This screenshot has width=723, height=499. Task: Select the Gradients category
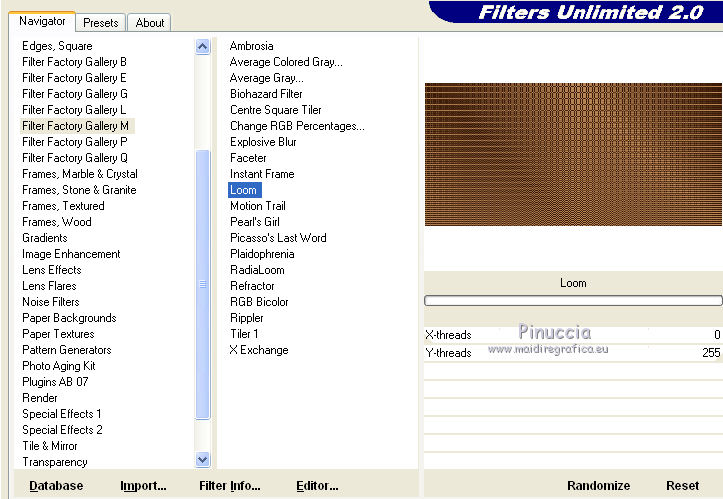[45, 238]
